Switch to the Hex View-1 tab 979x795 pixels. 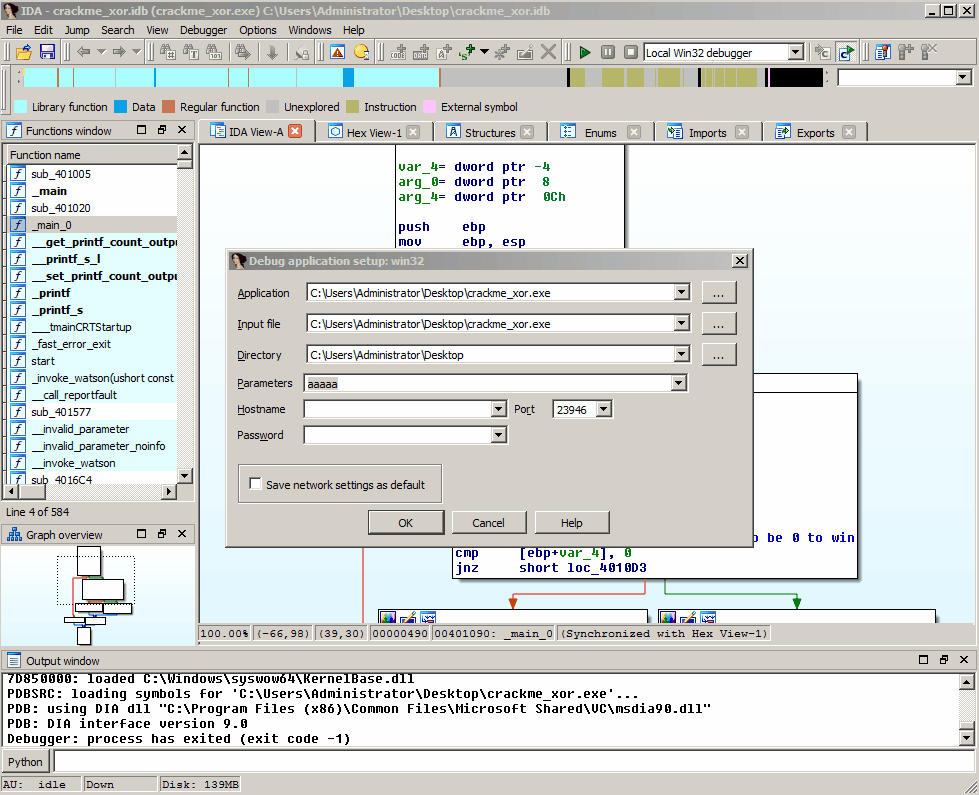(x=374, y=132)
